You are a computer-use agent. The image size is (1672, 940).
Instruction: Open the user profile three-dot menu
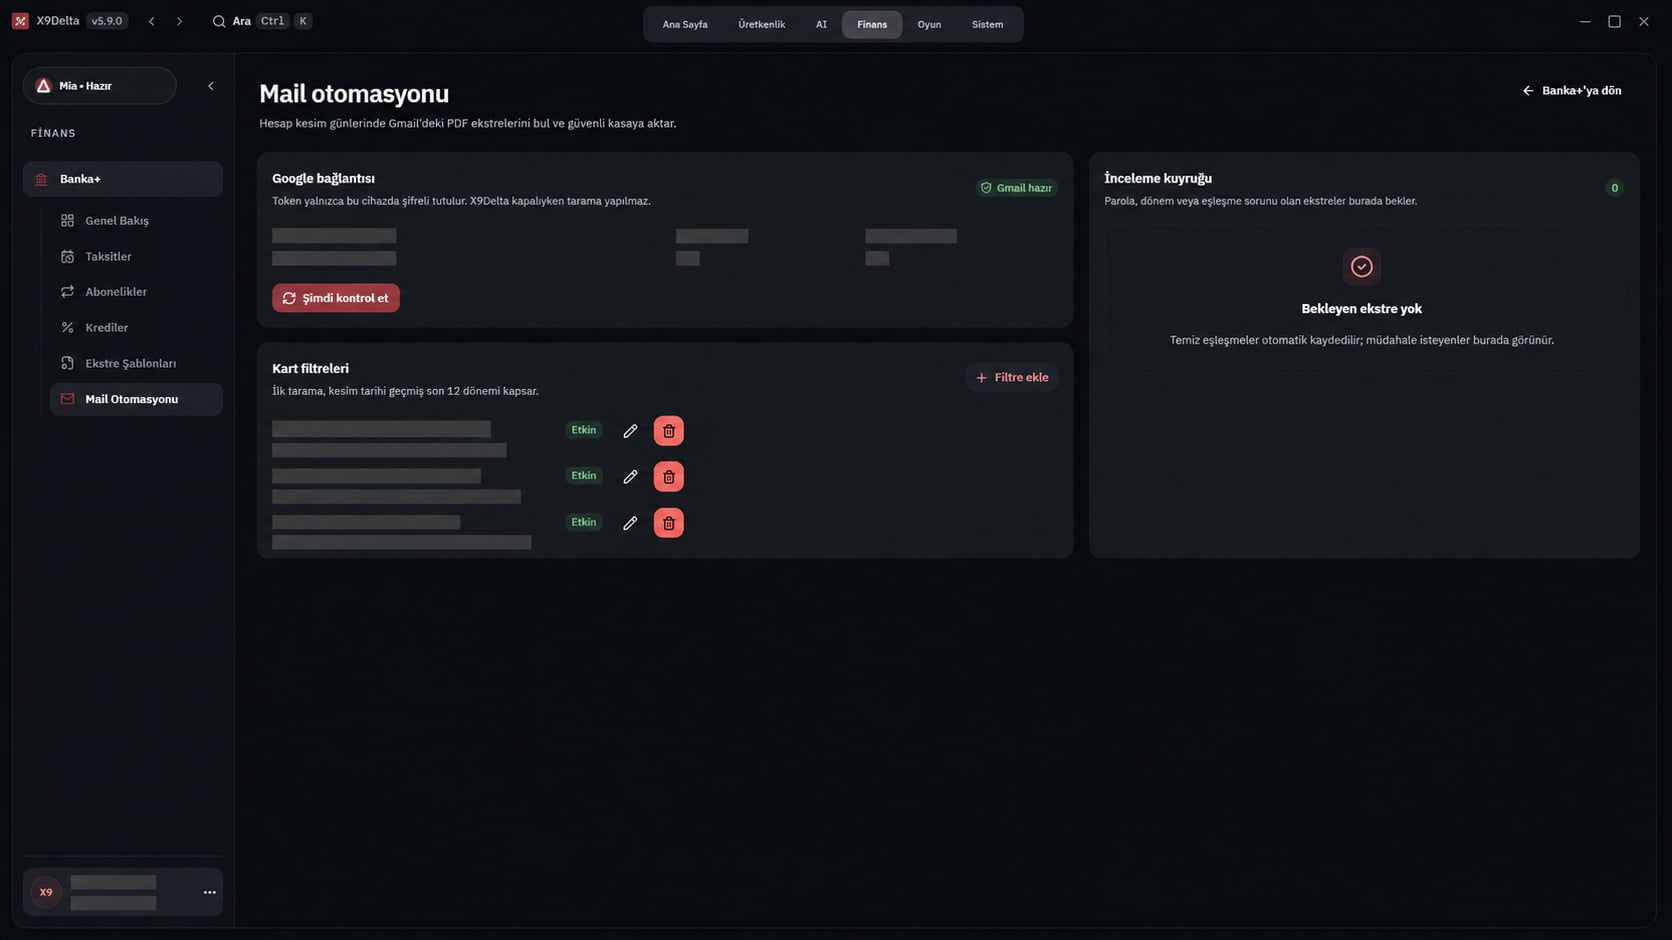[x=210, y=892]
